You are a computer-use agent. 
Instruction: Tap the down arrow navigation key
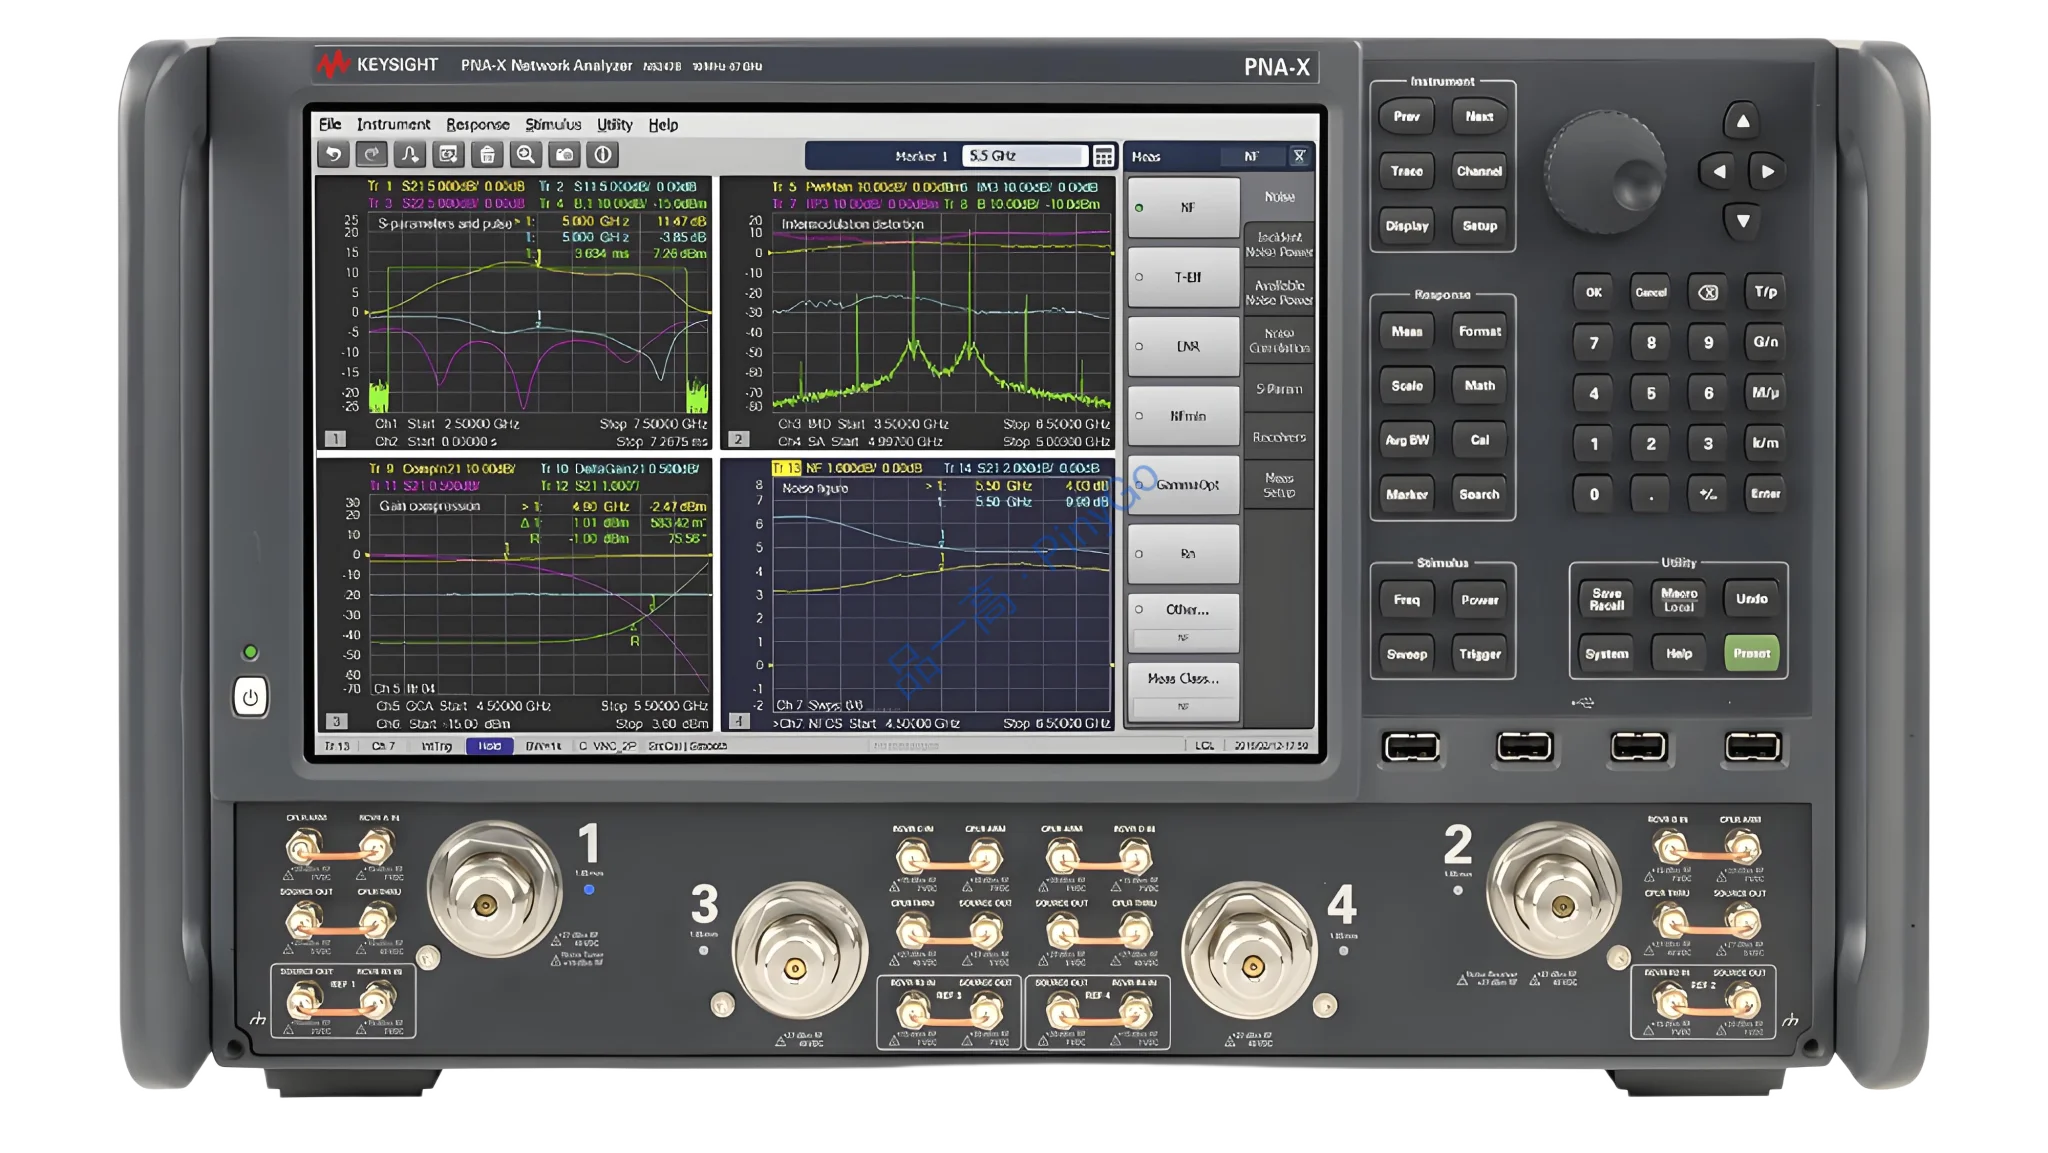click(1743, 221)
